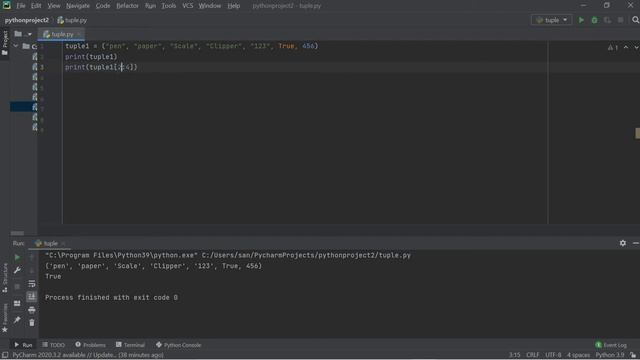
Task: Click the highlighted file row in project tree
Action: click(24, 107)
